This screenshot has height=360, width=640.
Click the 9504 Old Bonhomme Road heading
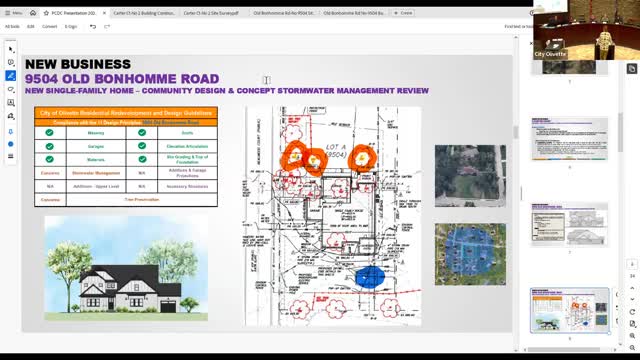(x=122, y=79)
